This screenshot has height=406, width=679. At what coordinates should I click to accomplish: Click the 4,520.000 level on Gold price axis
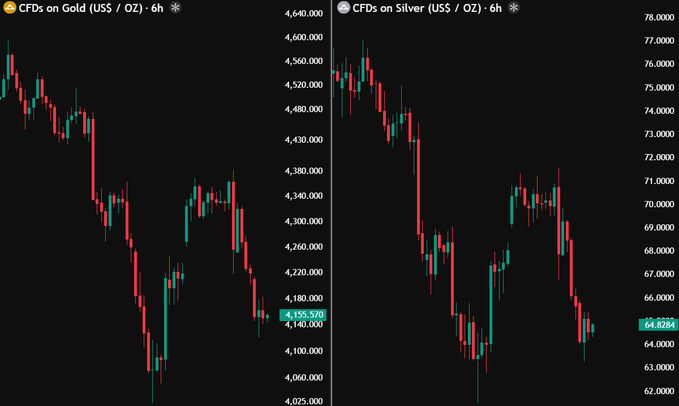[x=304, y=85]
